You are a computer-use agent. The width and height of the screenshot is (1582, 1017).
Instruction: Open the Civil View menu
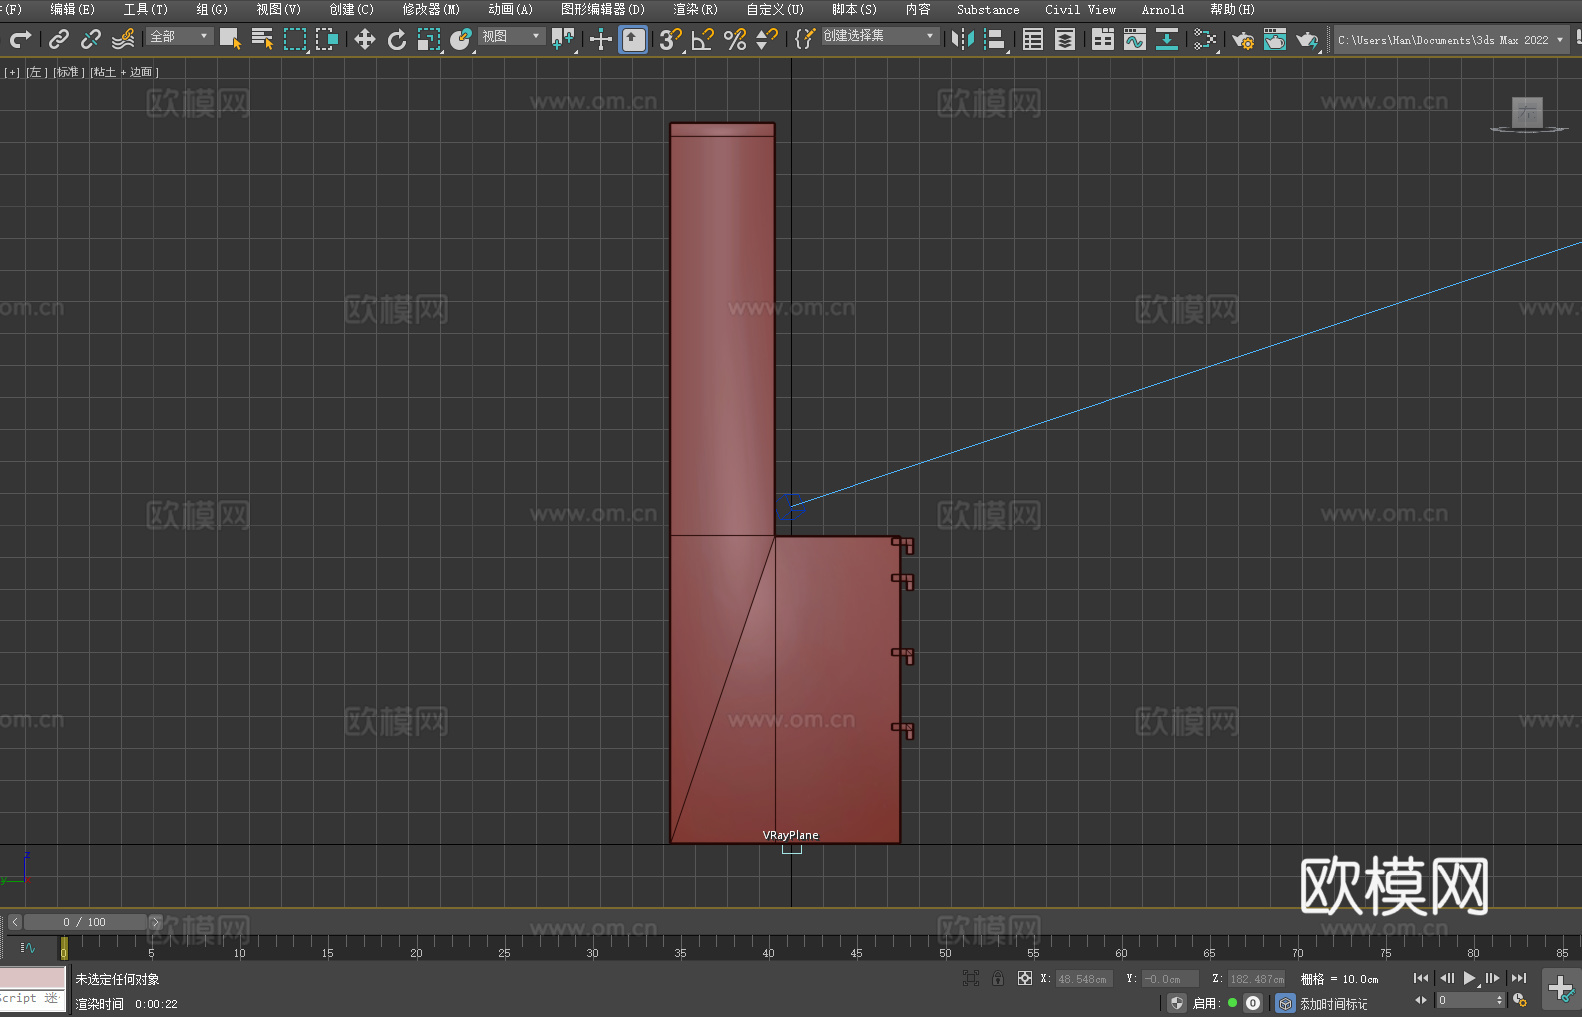click(x=1080, y=9)
